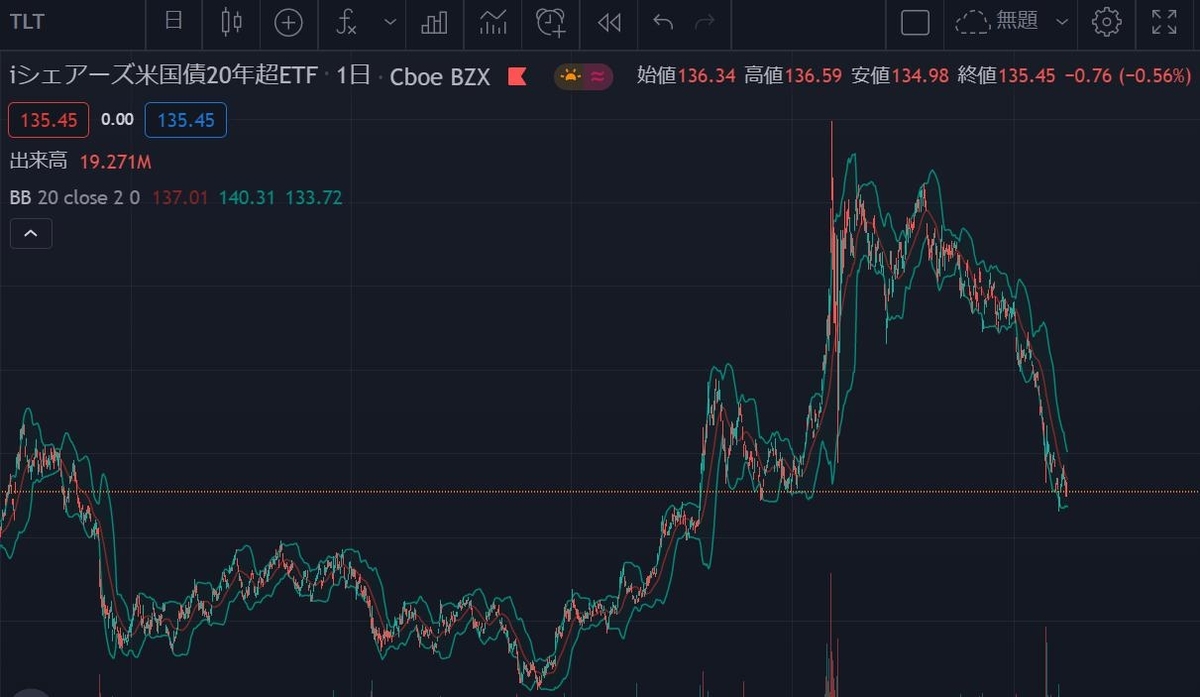Redo the last chart action
The height and width of the screenshot is (697, 1200).
(705, 21)
